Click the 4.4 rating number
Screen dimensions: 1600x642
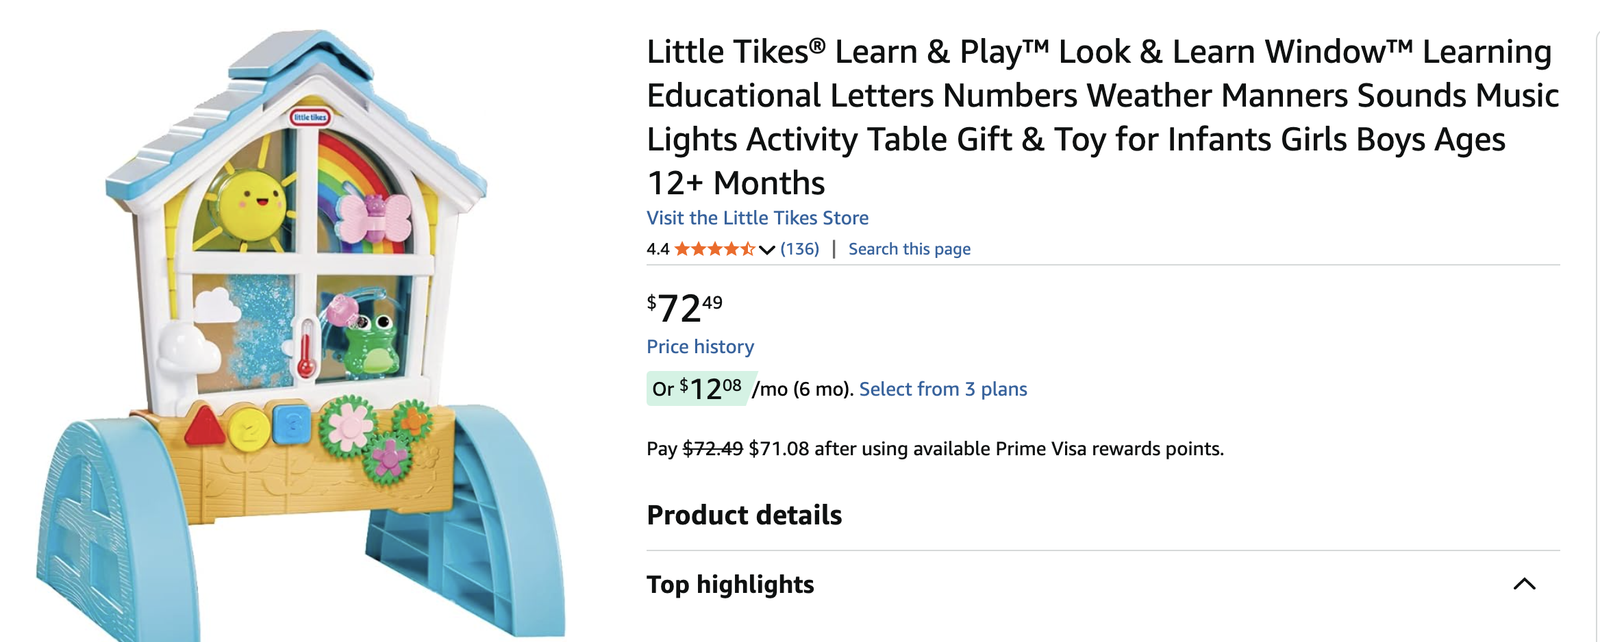(658, 249)
